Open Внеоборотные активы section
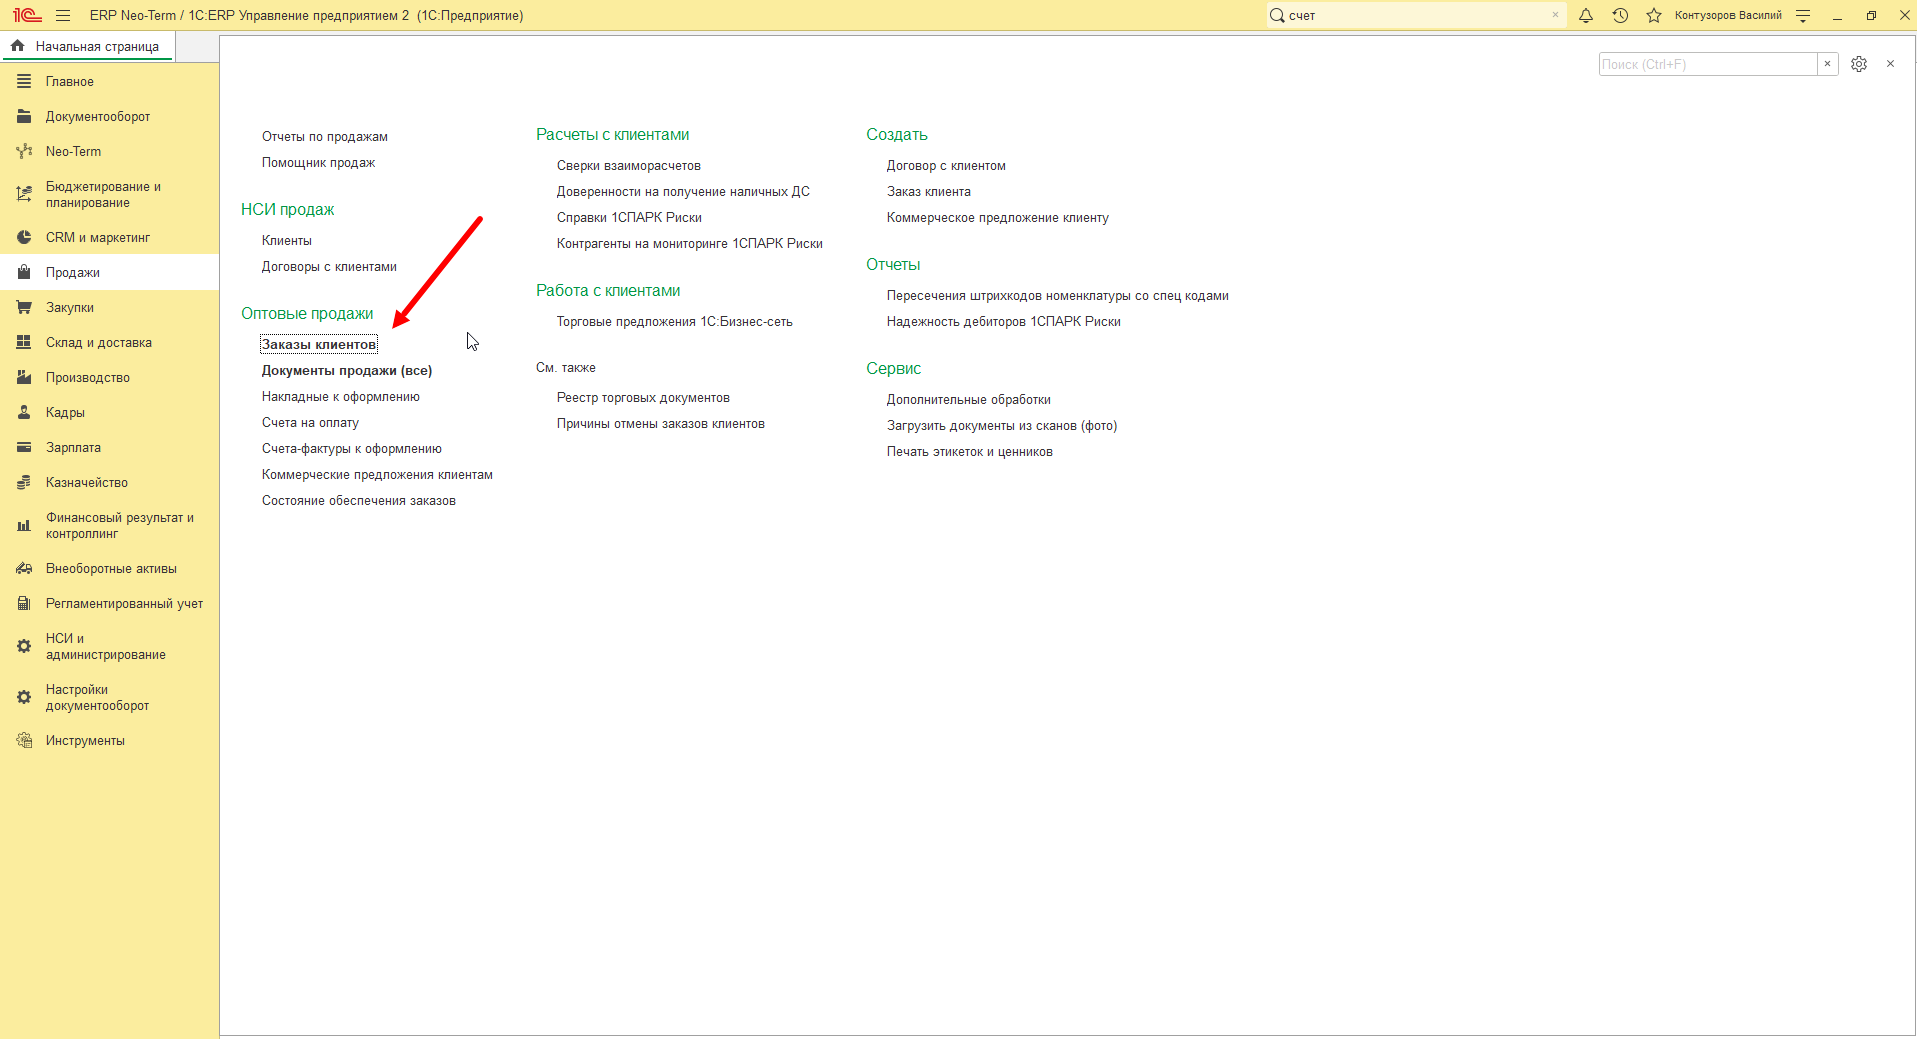1917x1039 pixels. click(x=111, y=568)
